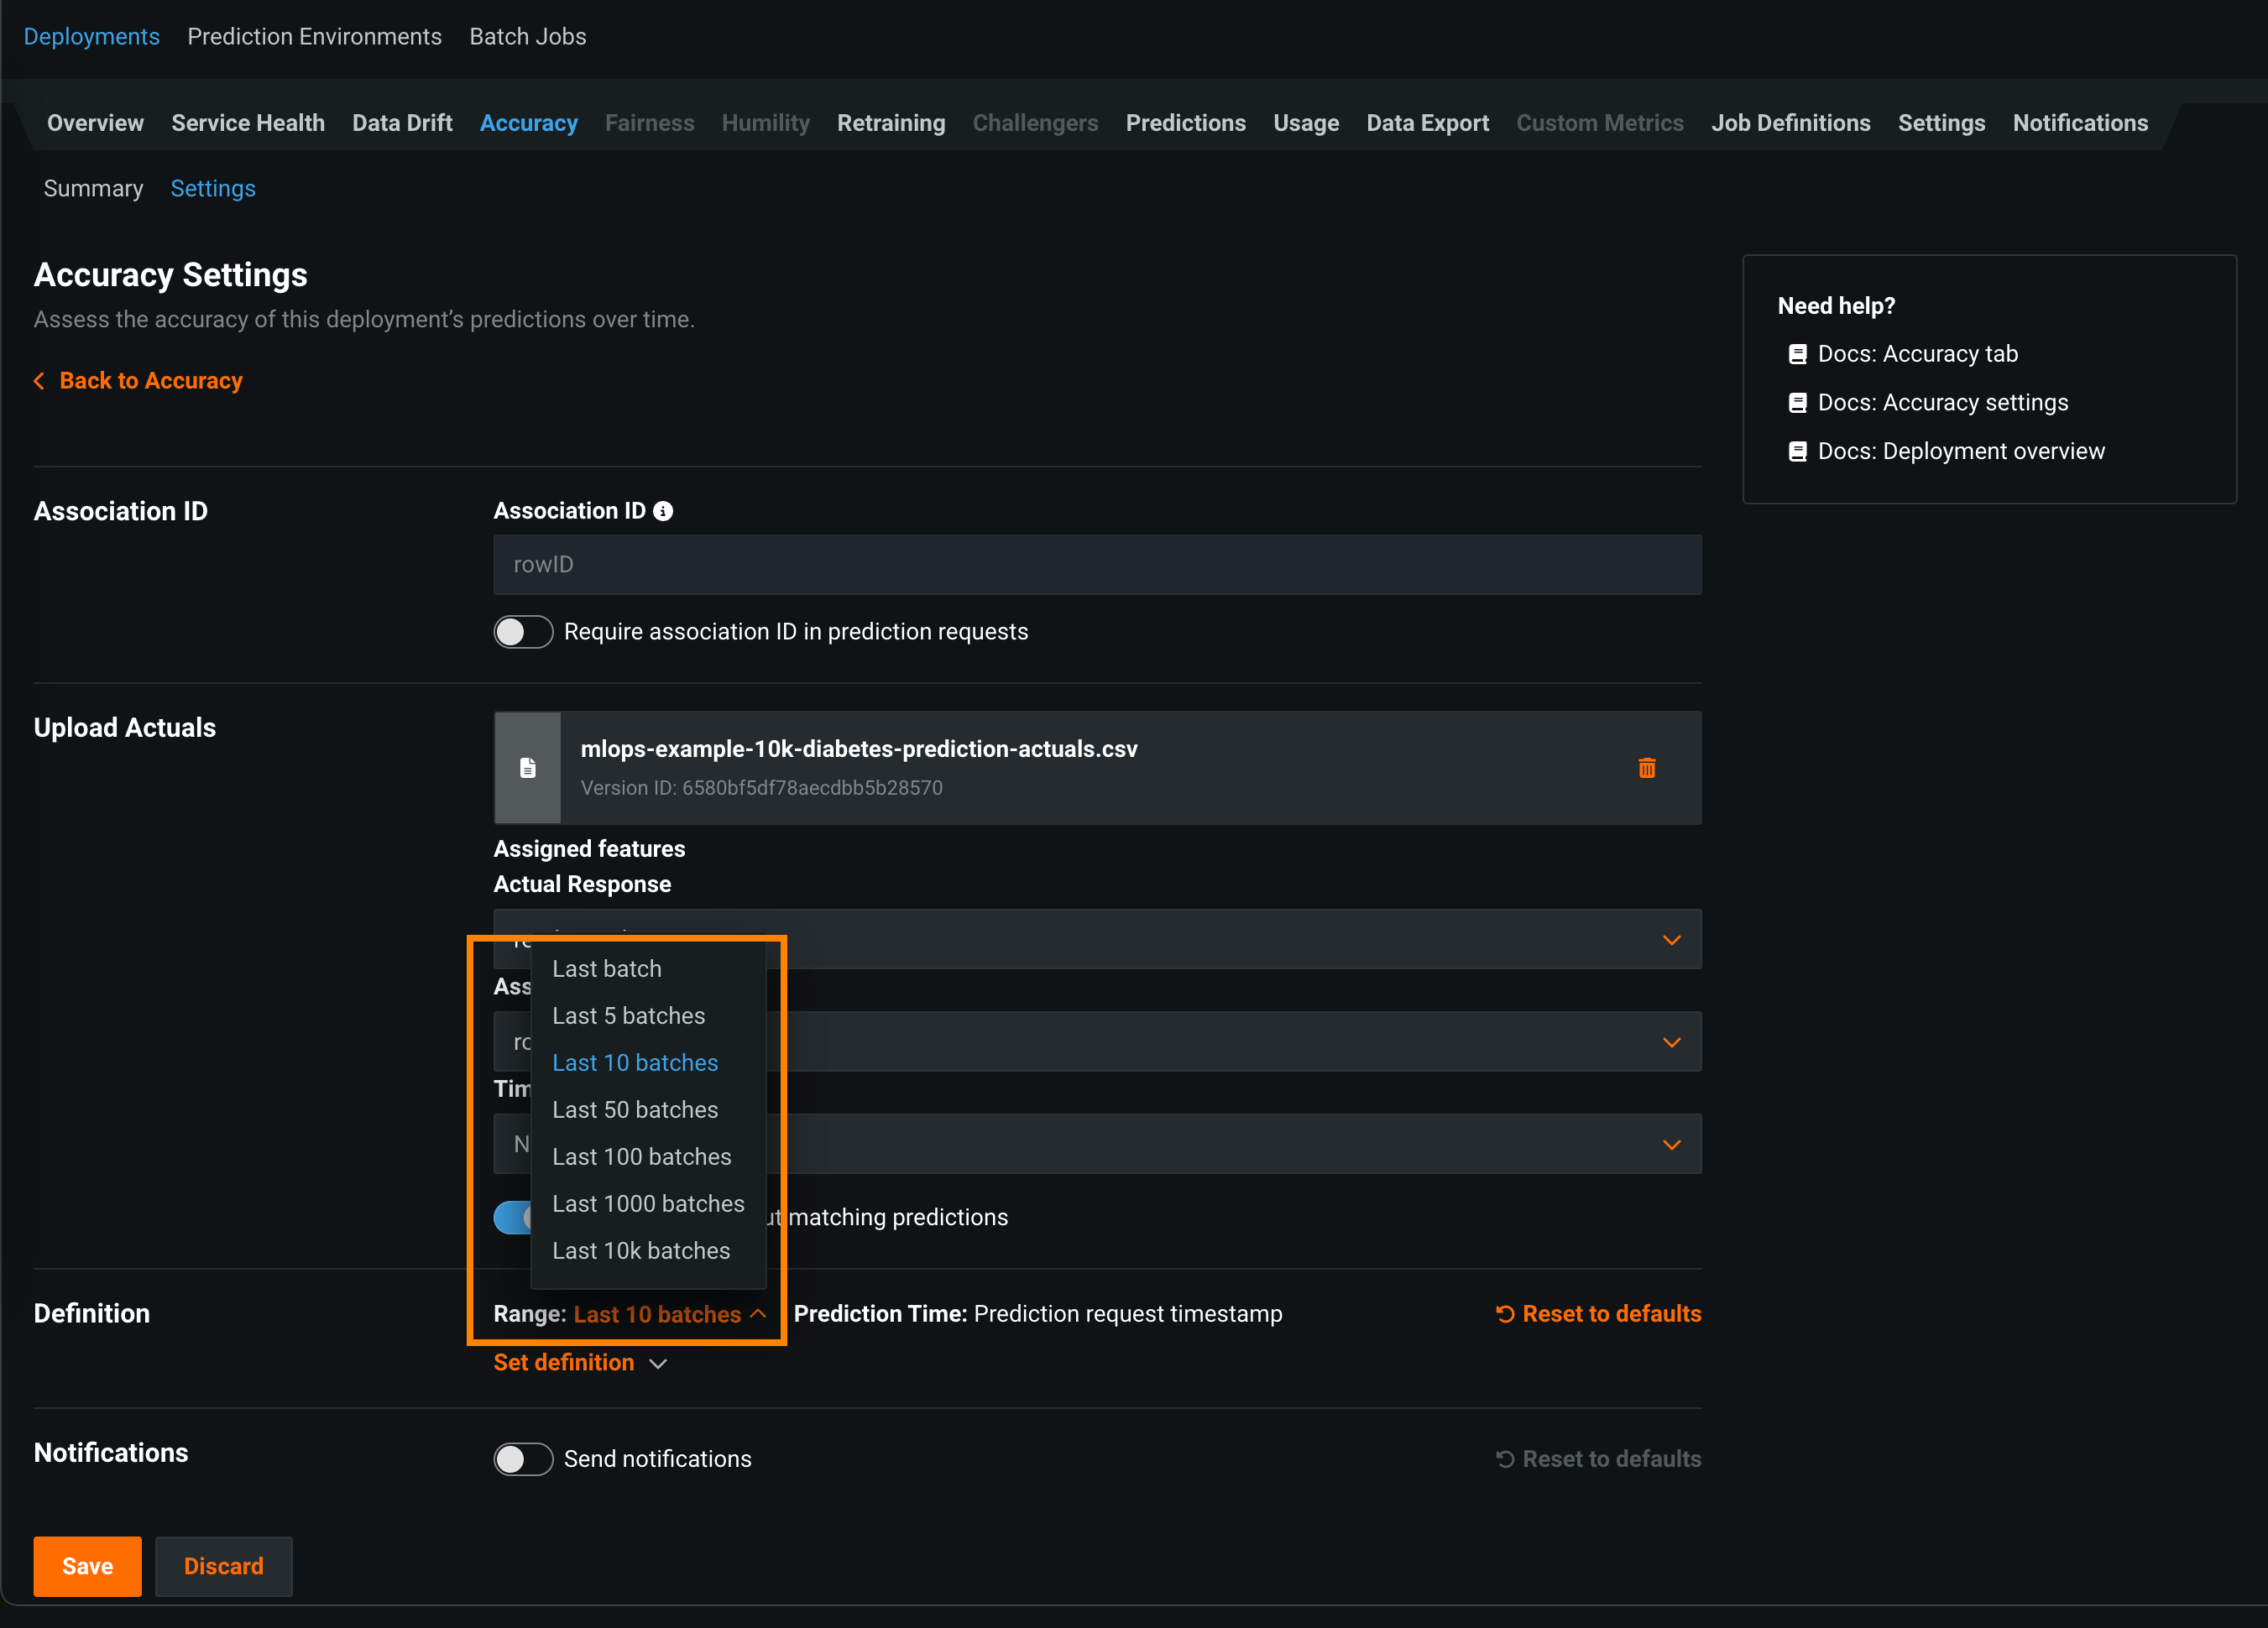Toggle the matching predictions switch
2268x1628 pixels.
(512, 1218)
